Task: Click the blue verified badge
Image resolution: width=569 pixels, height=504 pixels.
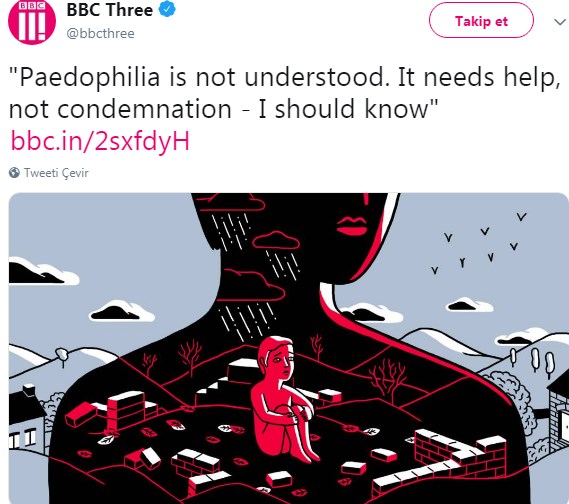Action: pyautogui.click(x=167, y=9)
